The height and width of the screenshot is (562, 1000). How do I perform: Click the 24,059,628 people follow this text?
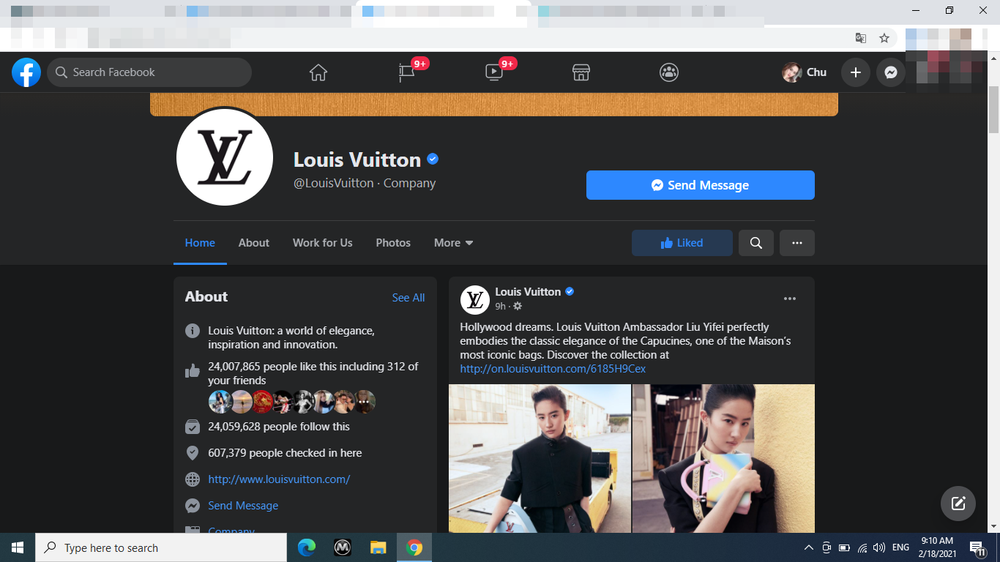click(x=279, y=426)
